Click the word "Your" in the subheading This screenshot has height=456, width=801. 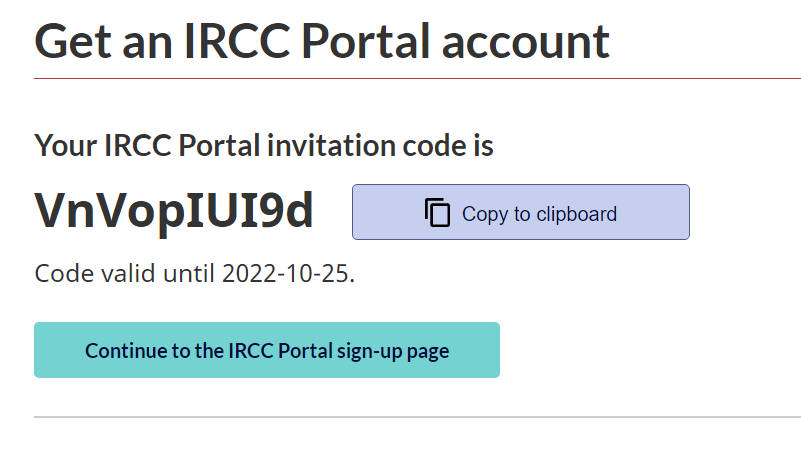[64, 146]
